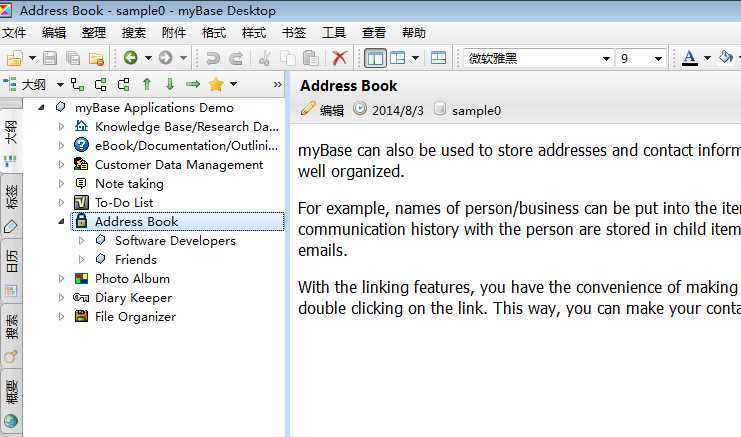Expand the Knowledge Base/Research Da... node
Viewport: 741px width, 437px height.
pyautogui.click(x=61, y=127)
